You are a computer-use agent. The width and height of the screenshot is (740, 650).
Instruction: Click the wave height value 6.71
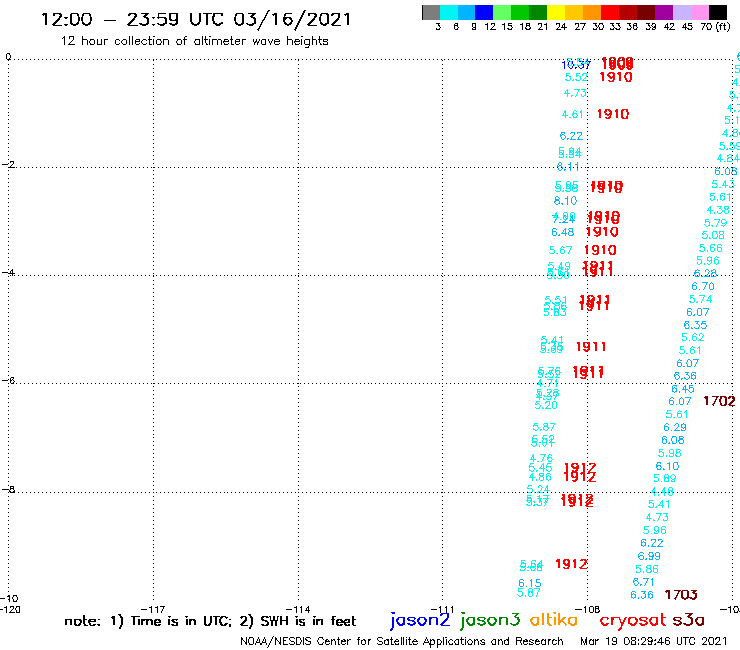(644, 582)
